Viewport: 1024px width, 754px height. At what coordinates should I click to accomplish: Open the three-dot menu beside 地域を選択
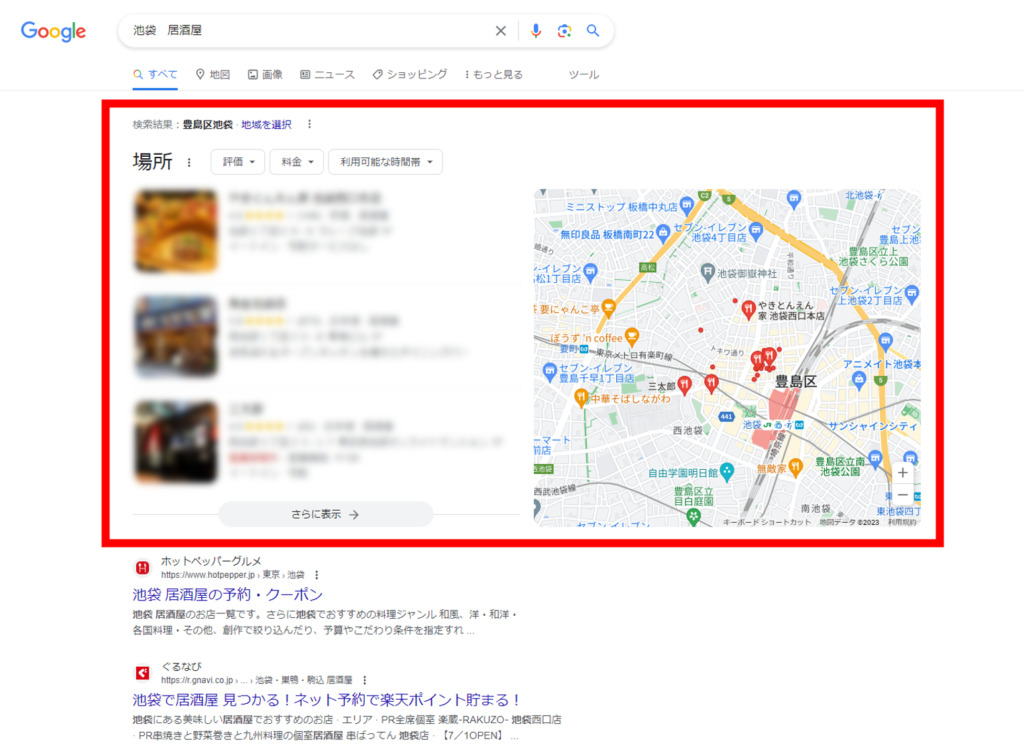310,124
